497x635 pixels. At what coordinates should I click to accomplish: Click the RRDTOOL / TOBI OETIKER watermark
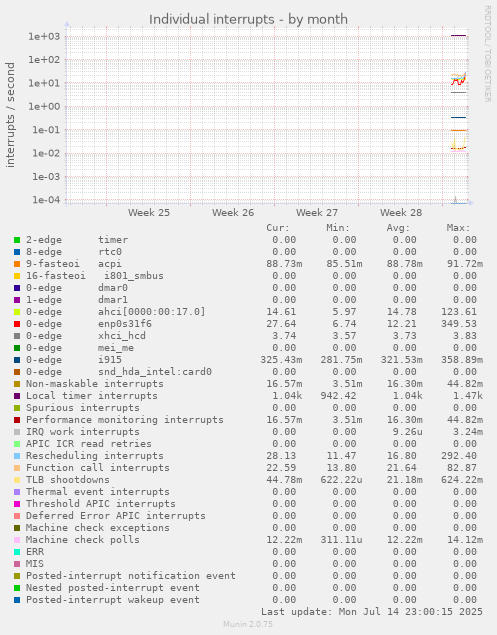tap(487, 53)
